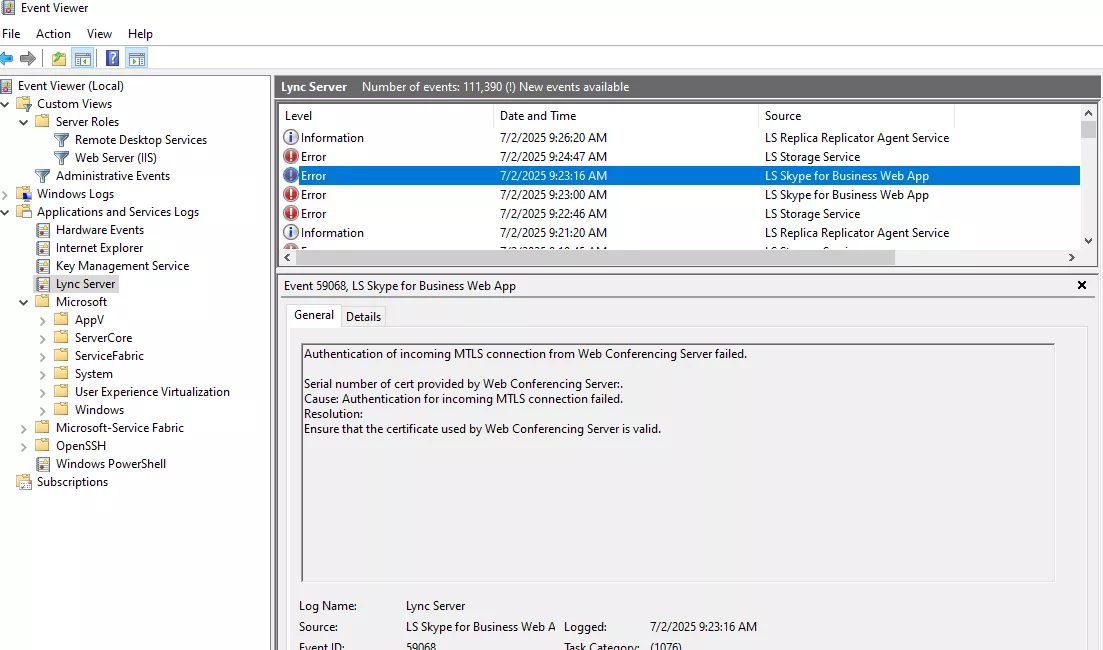Click the error icon of the 9:24:47 AM event

pyautogui.click(x=291, y=156)
